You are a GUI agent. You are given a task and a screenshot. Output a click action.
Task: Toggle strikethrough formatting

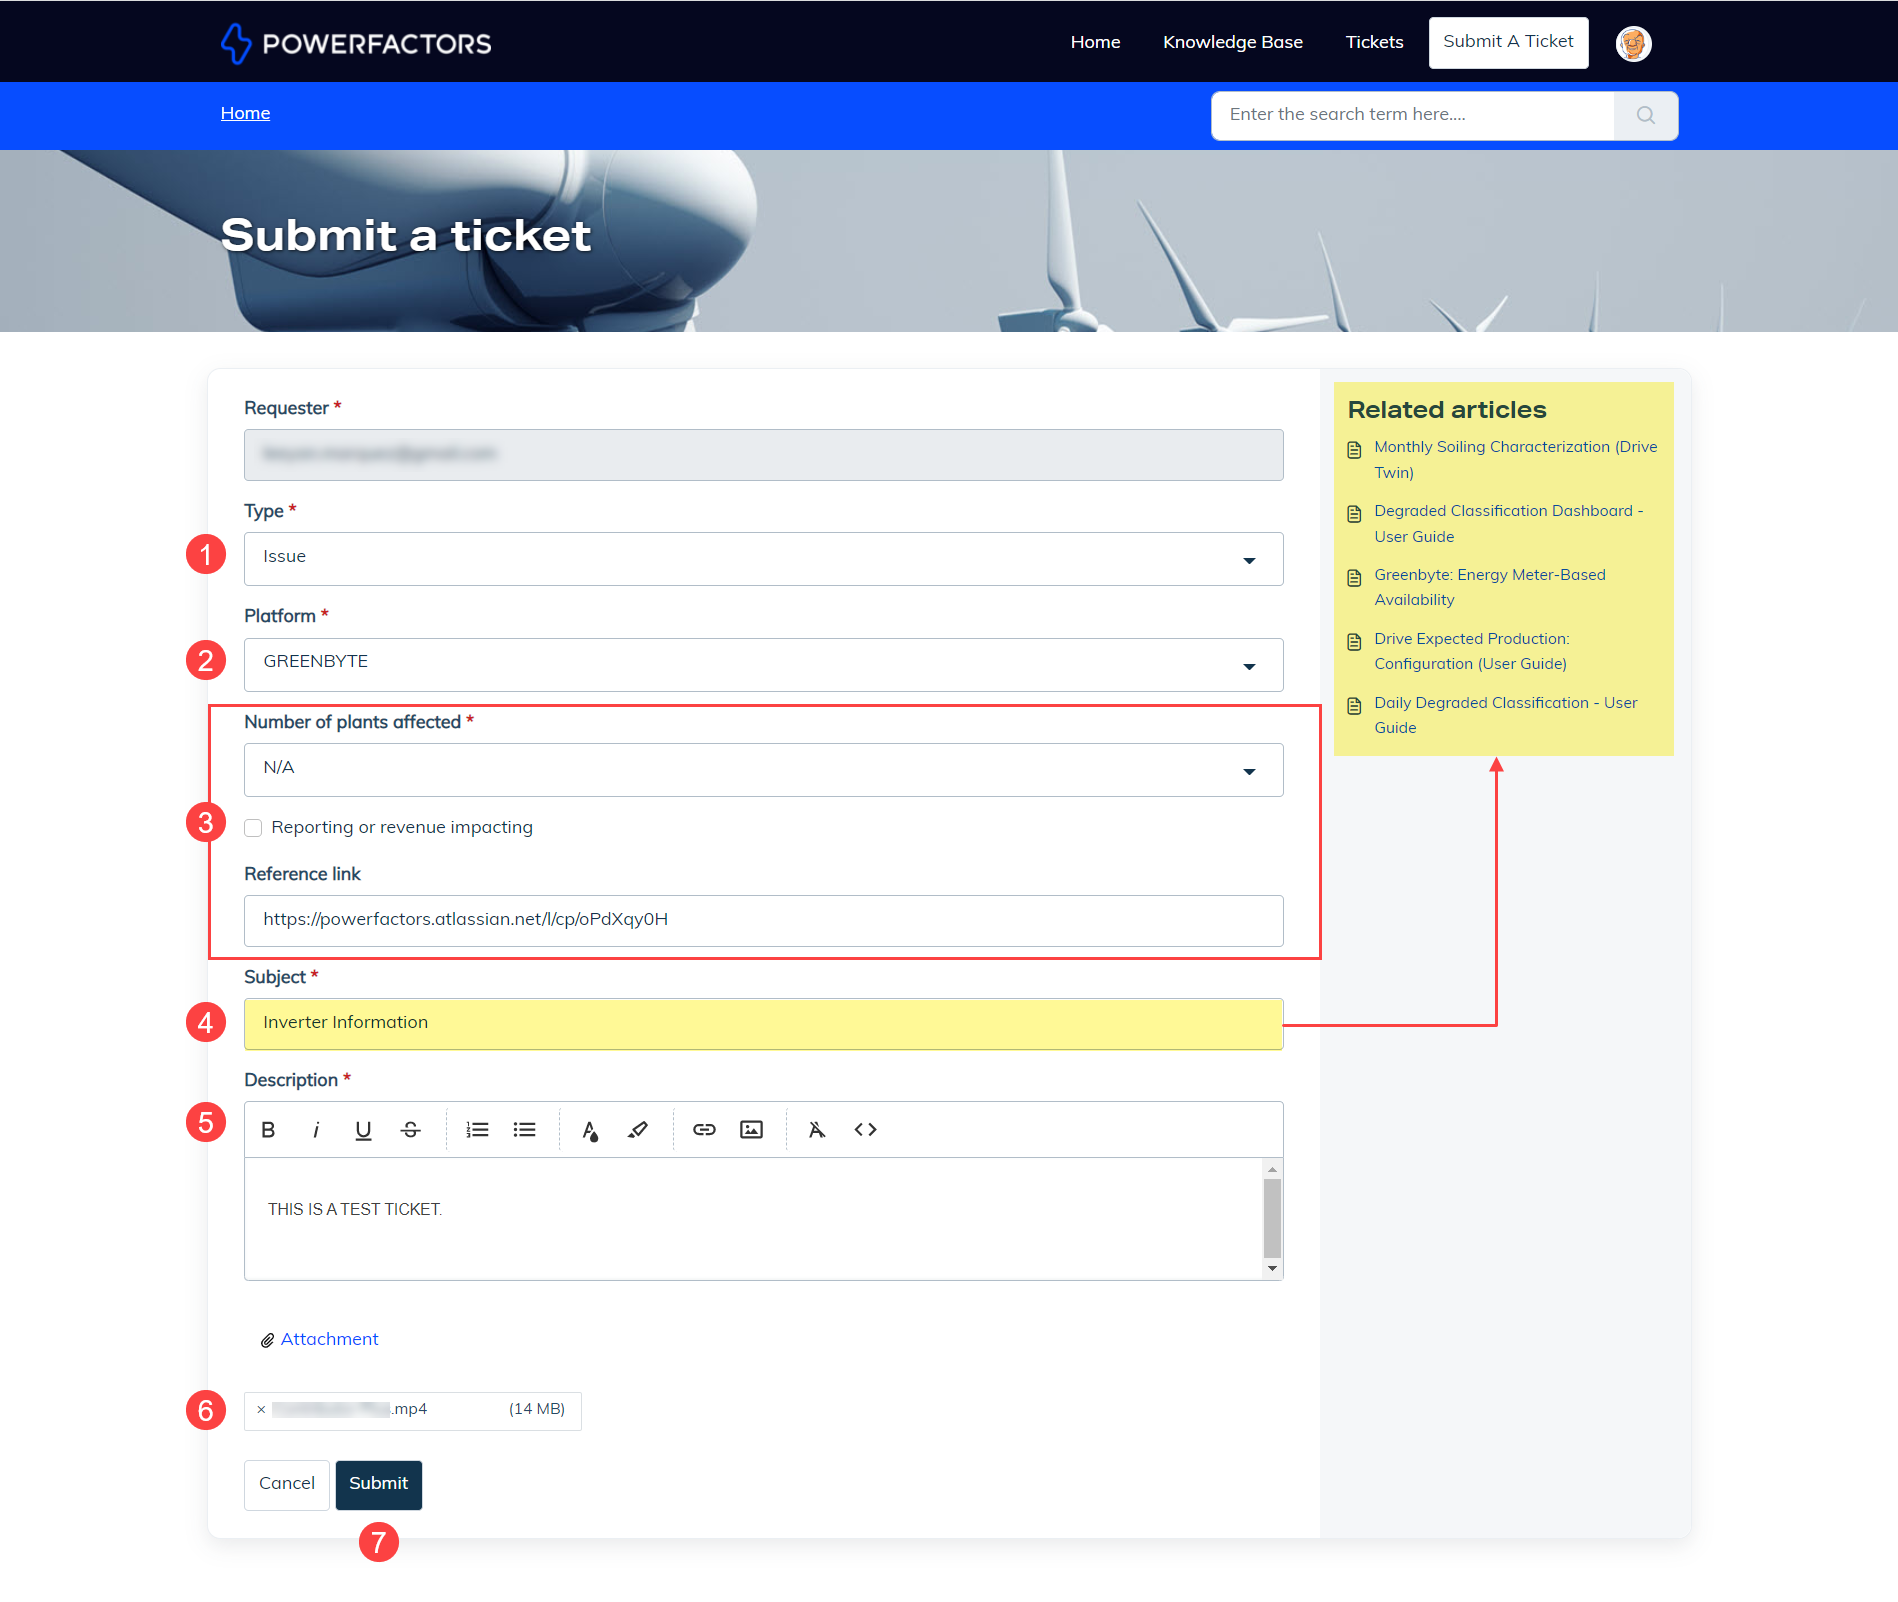click(x=410, y=1129)
